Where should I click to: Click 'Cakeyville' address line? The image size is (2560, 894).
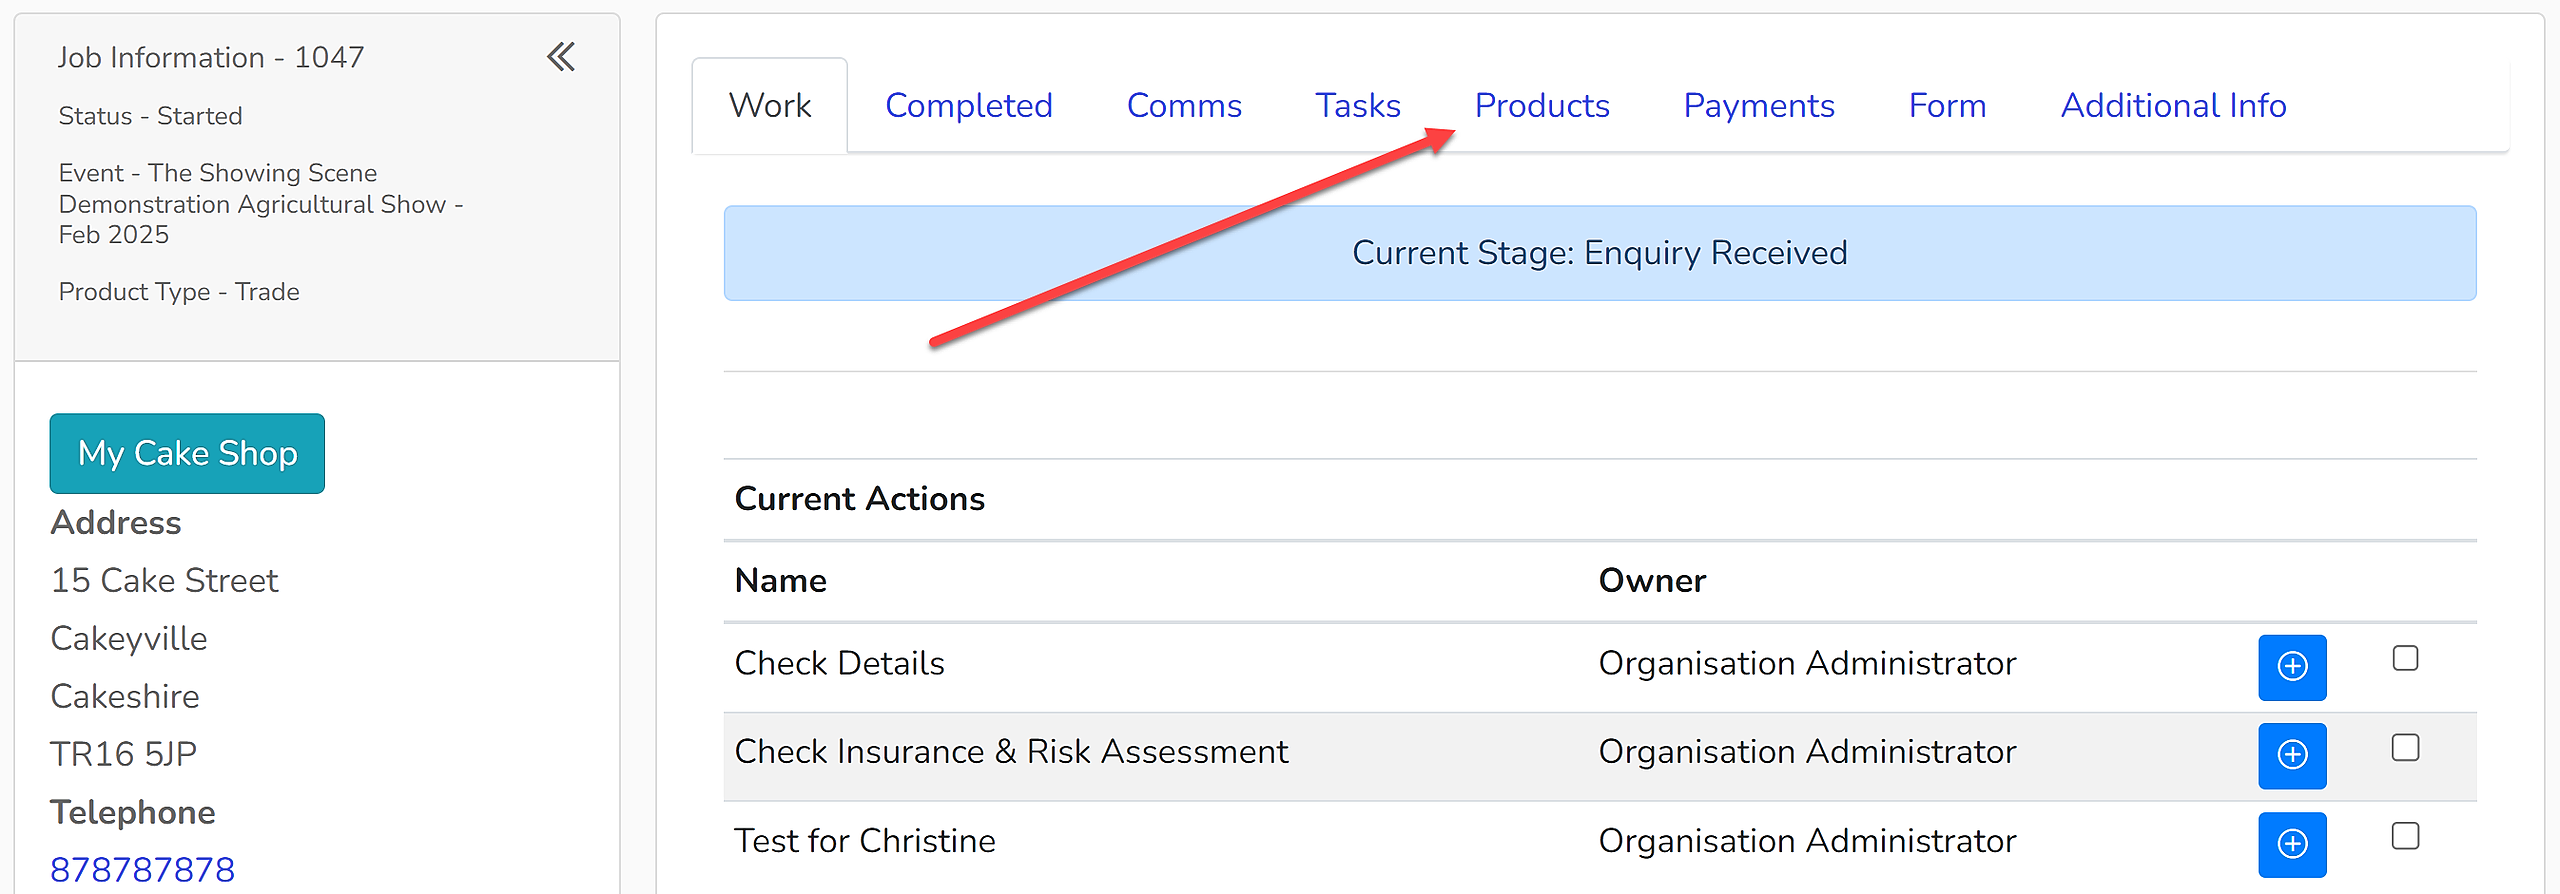click(129, 638)
